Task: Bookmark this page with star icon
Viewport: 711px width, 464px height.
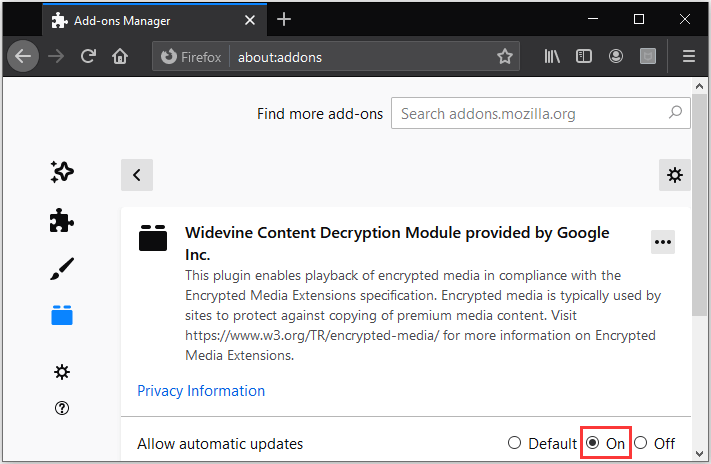Action: (505, 57)
